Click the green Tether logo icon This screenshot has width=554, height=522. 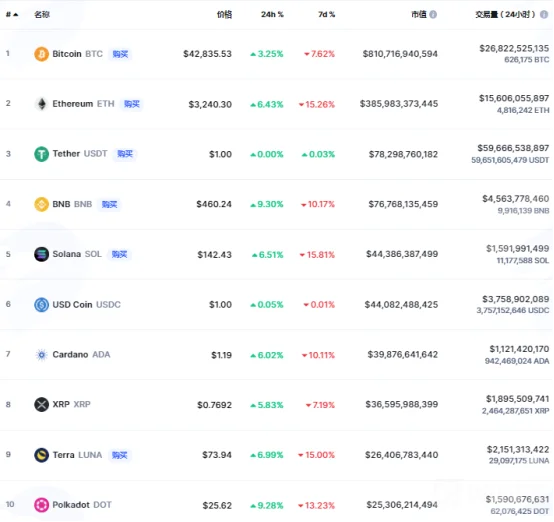point(41,154)
